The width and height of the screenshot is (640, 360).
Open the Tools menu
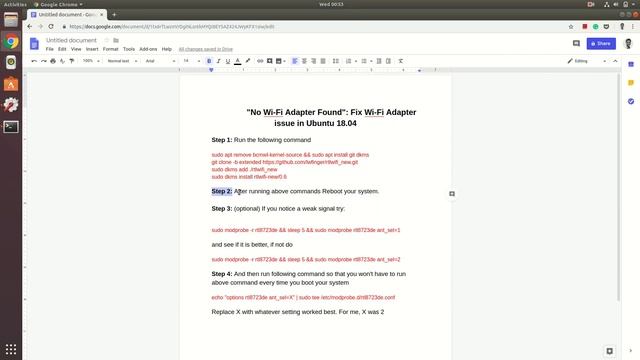click(129, 49)
